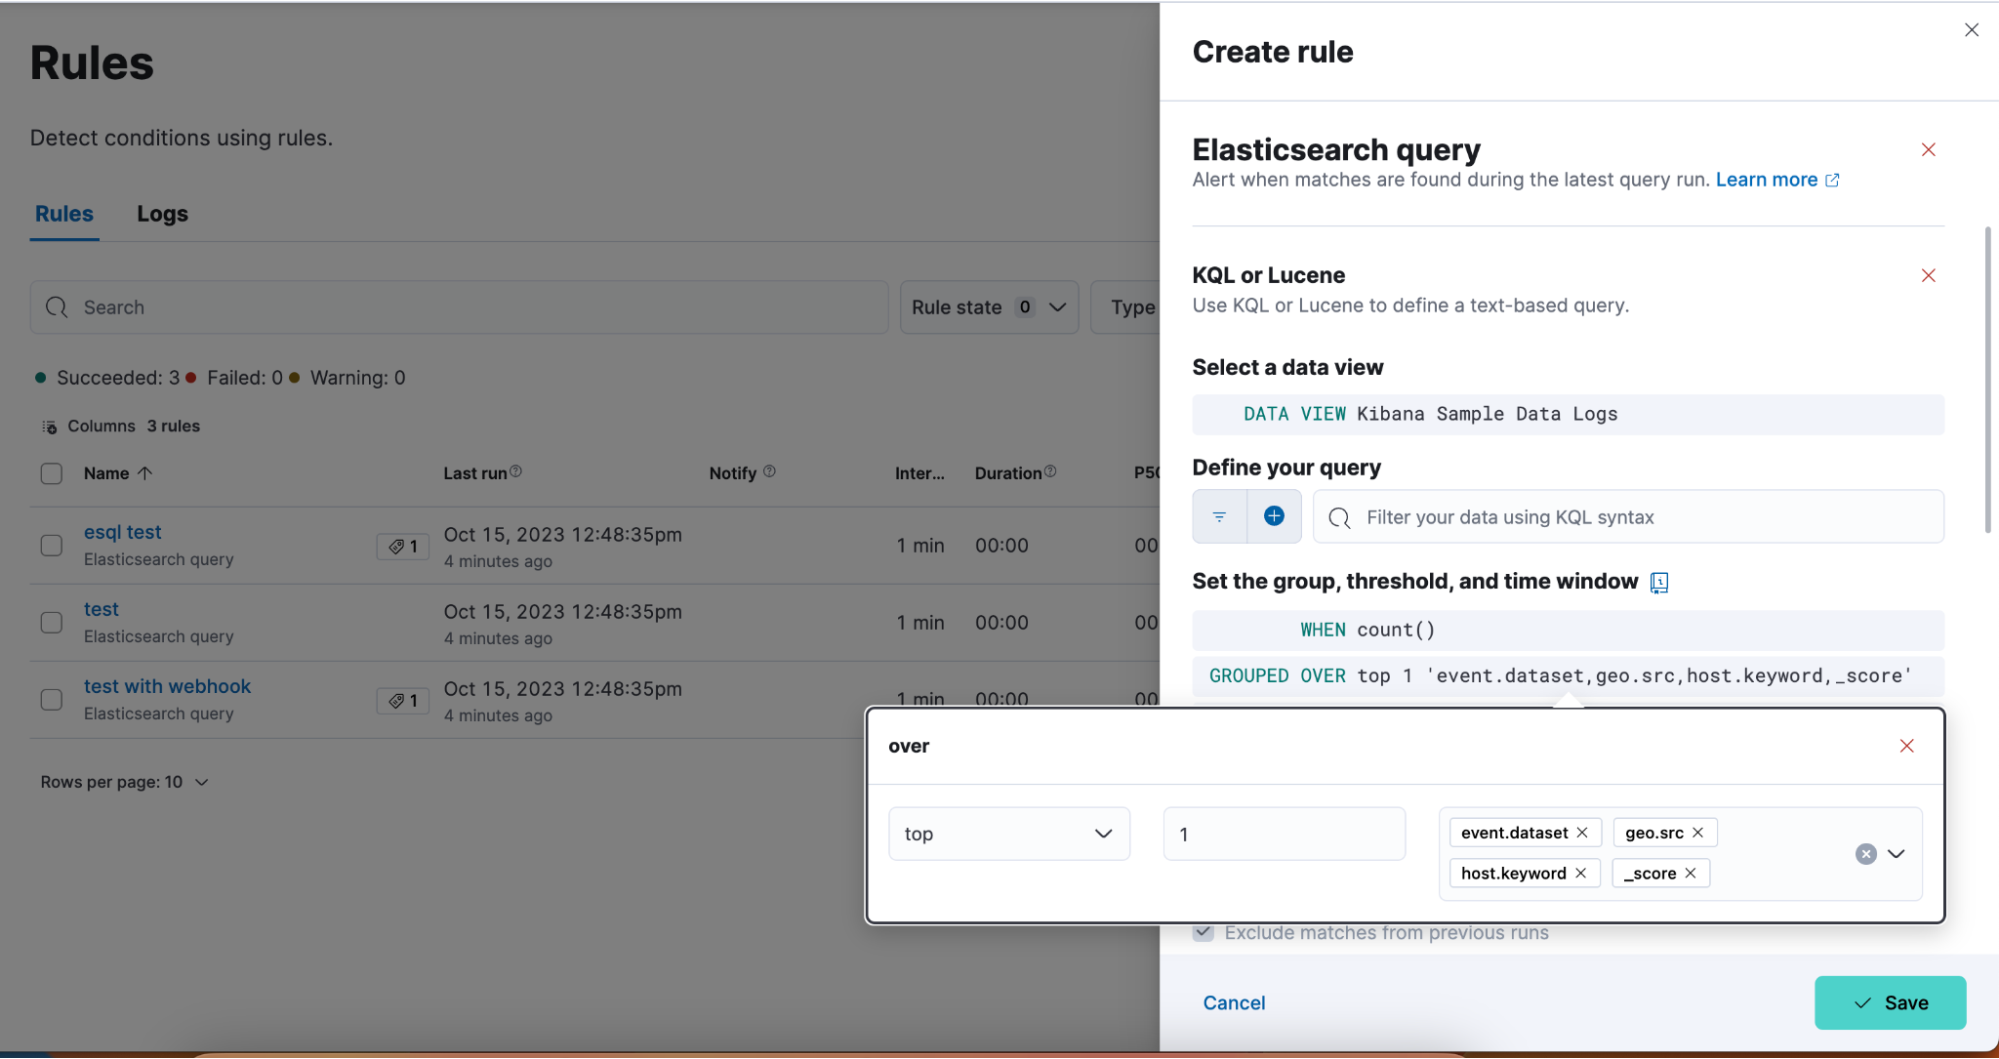Clear all selected fields in combo box

[1865, 854]
